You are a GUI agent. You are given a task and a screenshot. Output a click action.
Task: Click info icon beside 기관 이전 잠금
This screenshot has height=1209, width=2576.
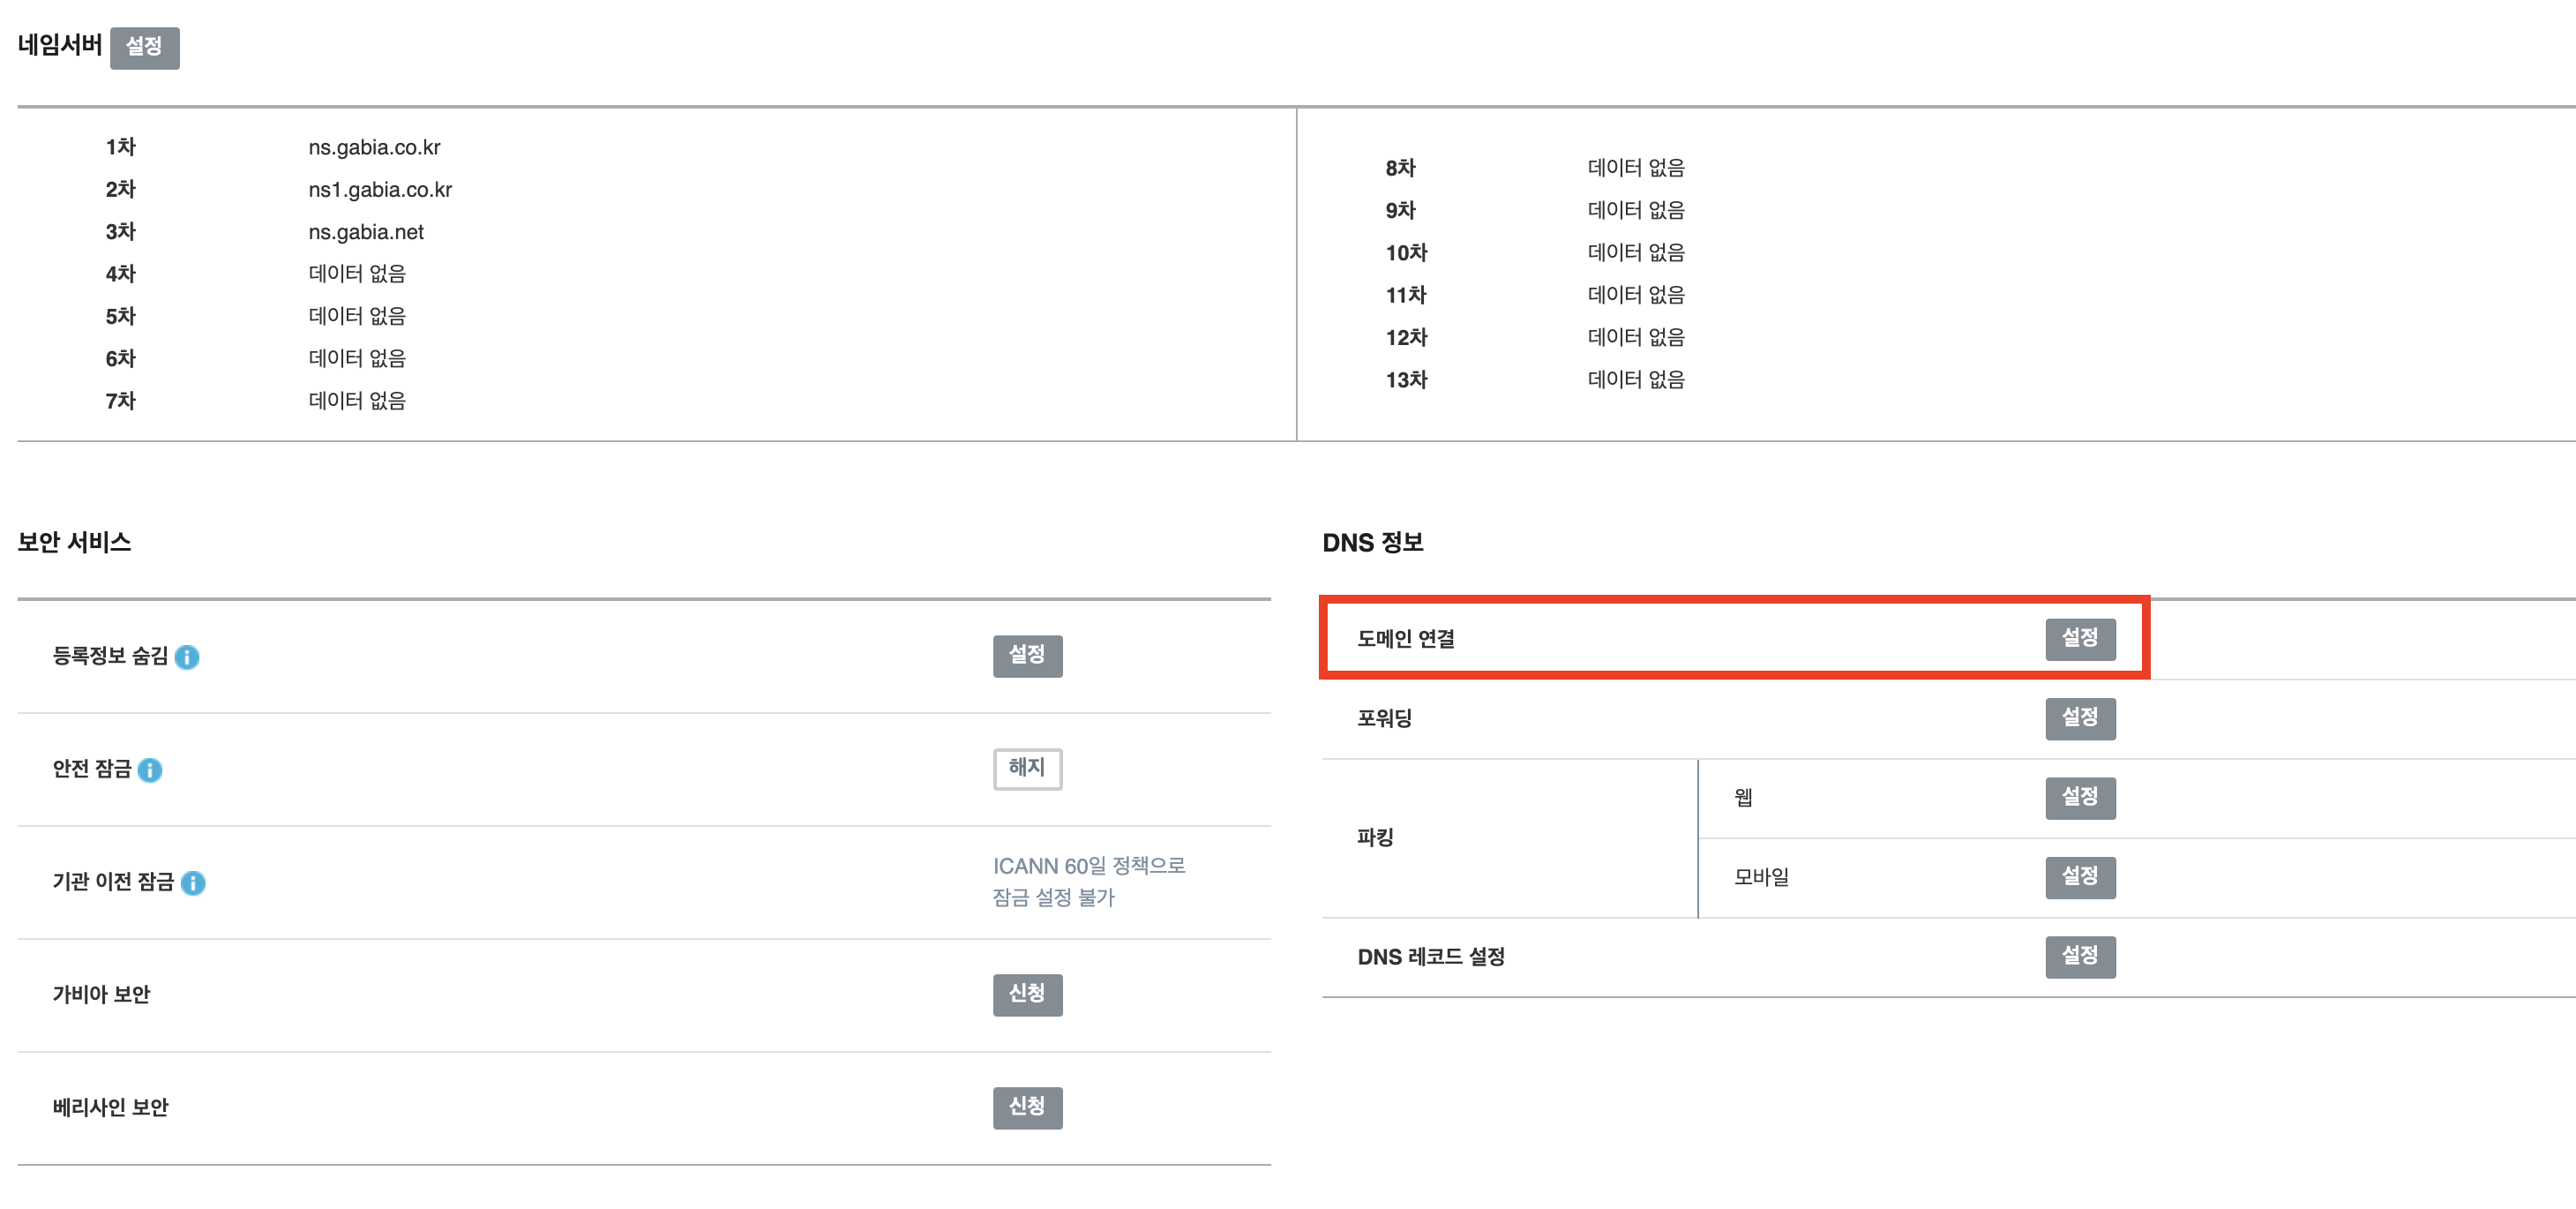pyautogui.click(x=193, y=883)
